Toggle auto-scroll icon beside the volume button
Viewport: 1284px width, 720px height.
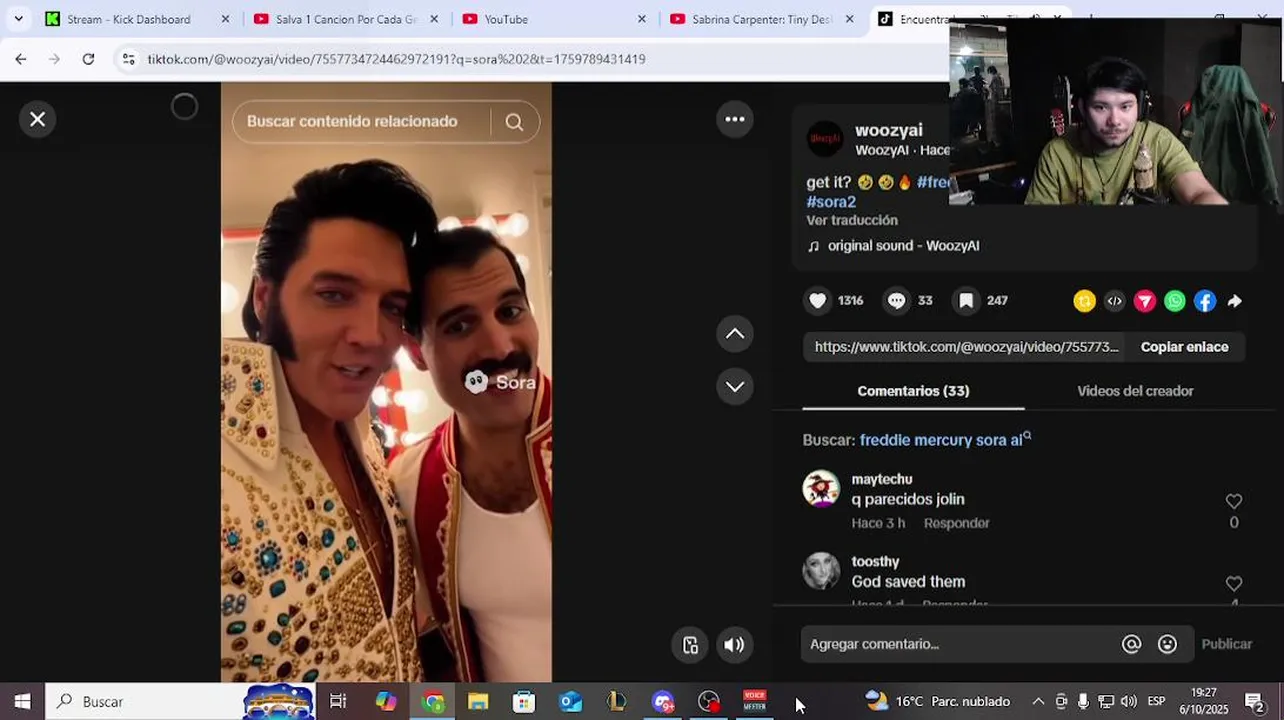[690, 645]
